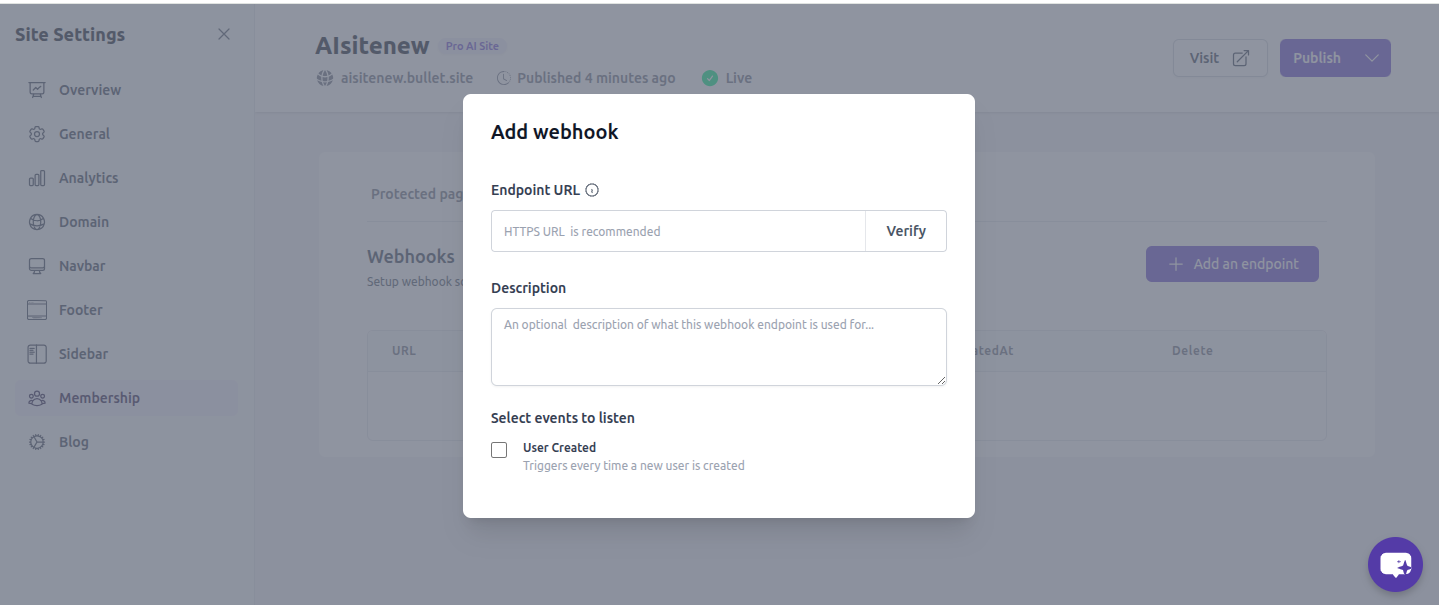1439x605 pixels.
Task: Expand the Publish dropdown arrow
Action: pyautogui.click(x=1372, y=58)
